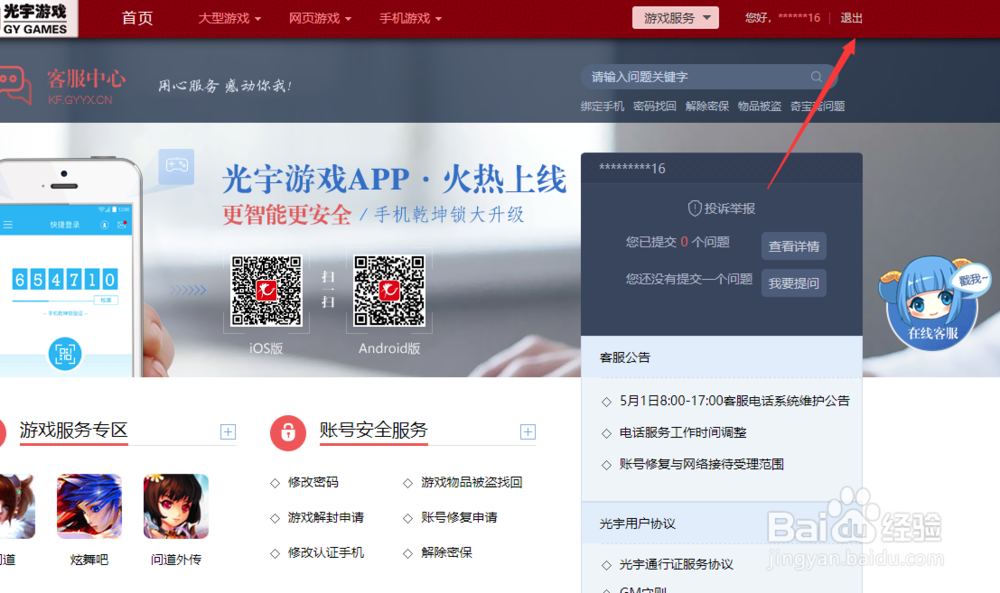The image size is (1000, 593).
Task: Select the 问道外传 game icon
Action: (x=176, y=506)
